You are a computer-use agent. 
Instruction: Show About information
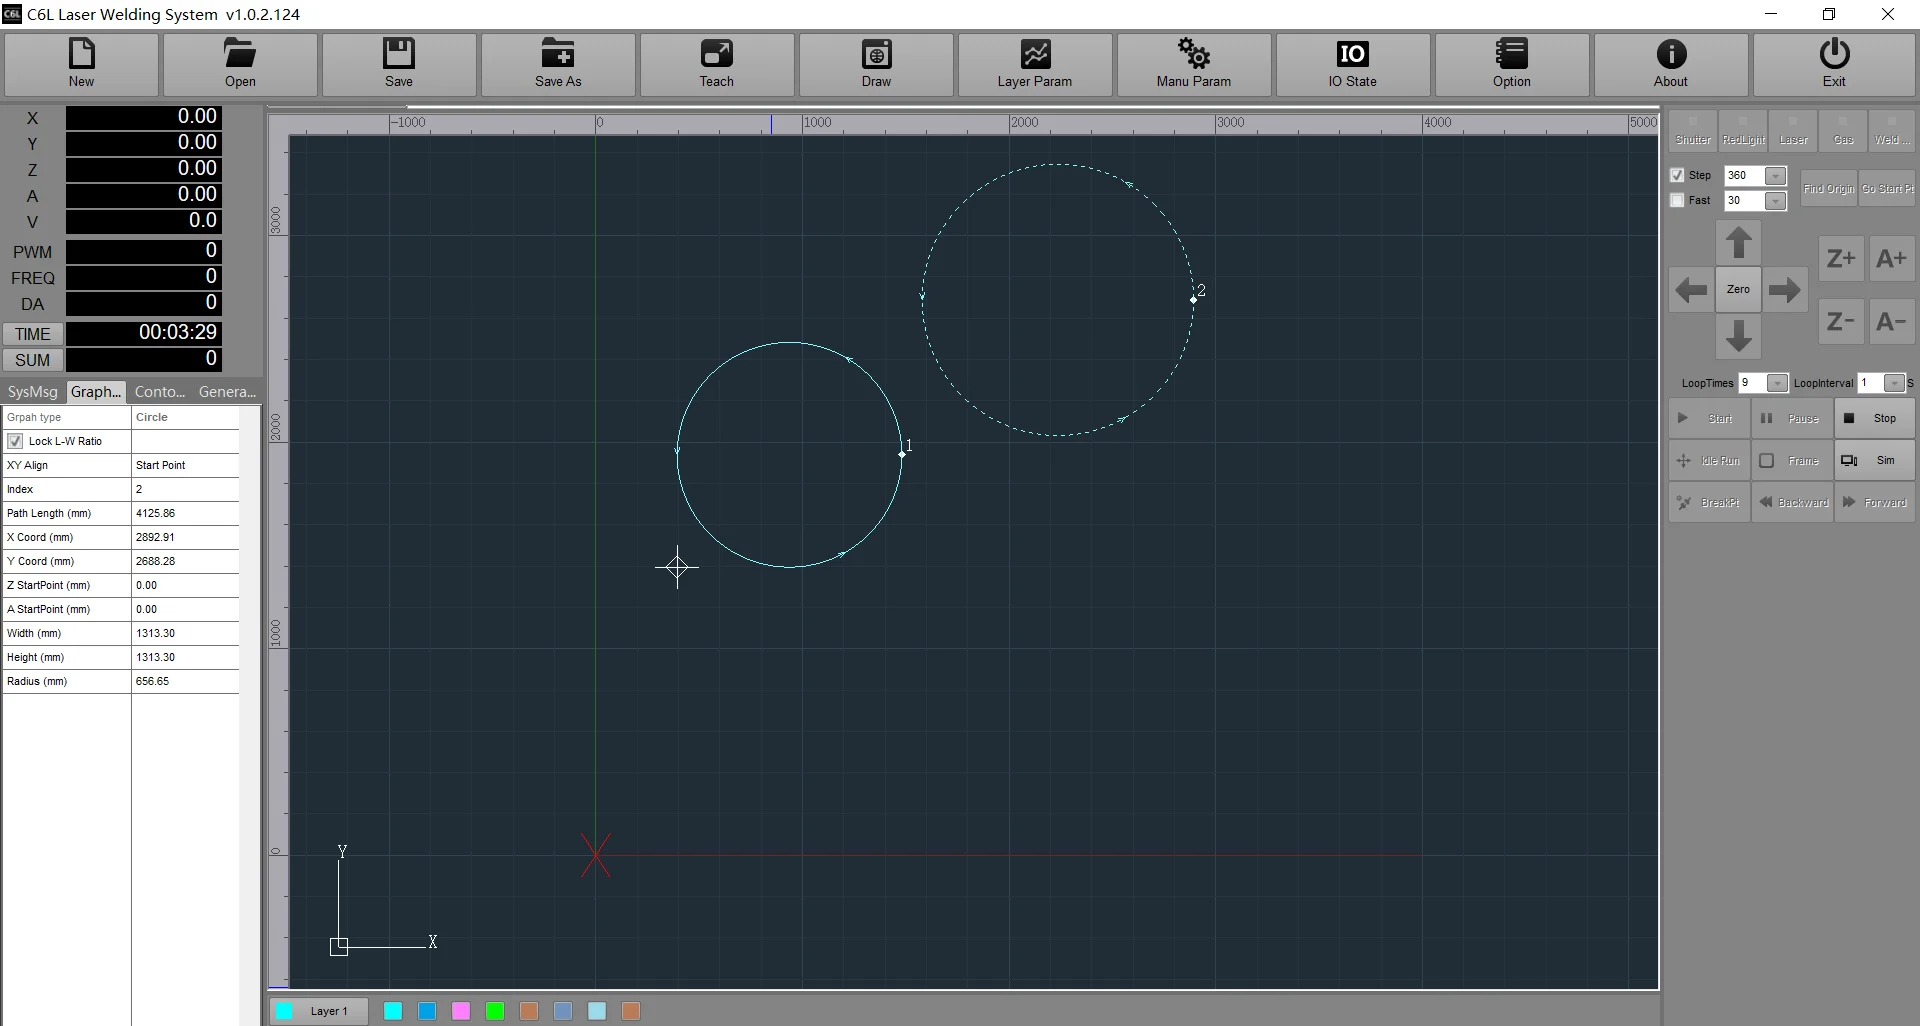[x=1671, y=64]
